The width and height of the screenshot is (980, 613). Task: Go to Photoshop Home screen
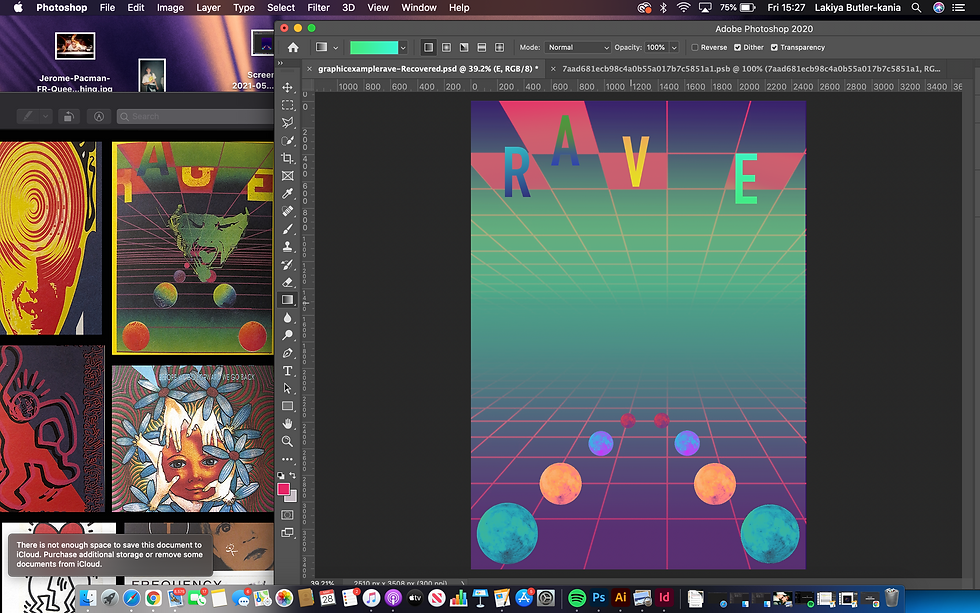[292, 47]
